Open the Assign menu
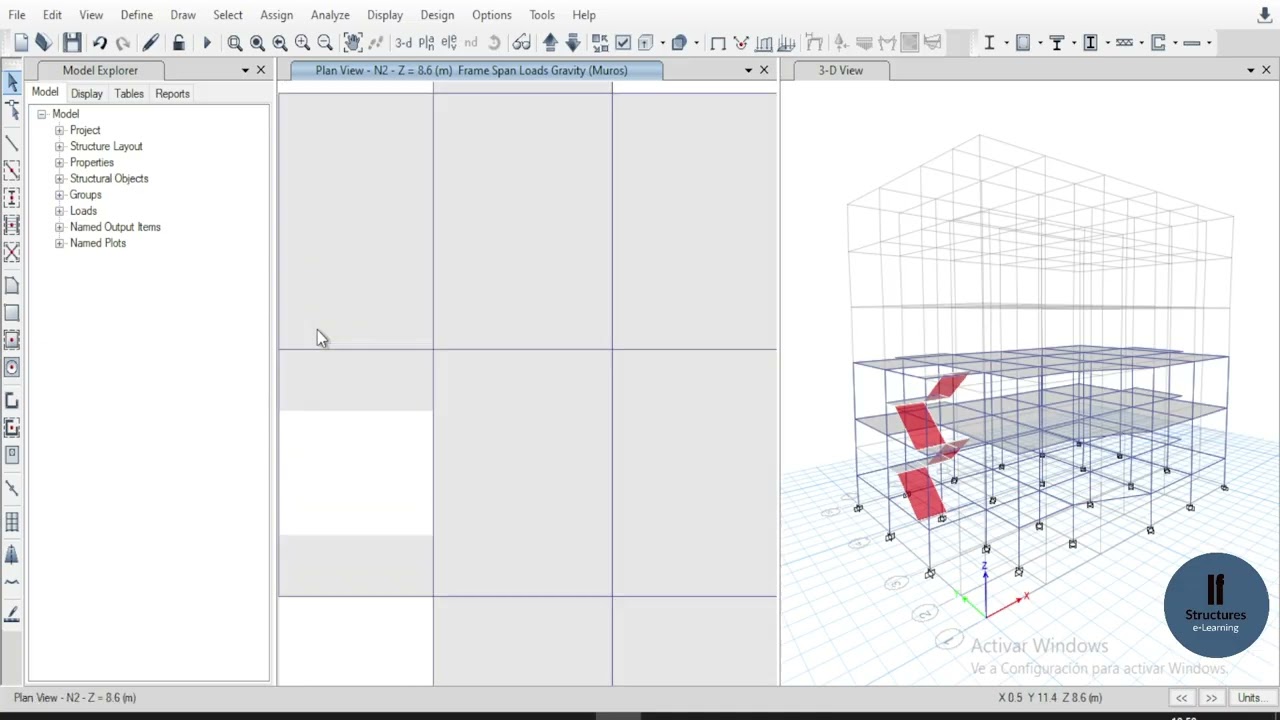This screenshot has width=1280, height=720. (277, 15)
